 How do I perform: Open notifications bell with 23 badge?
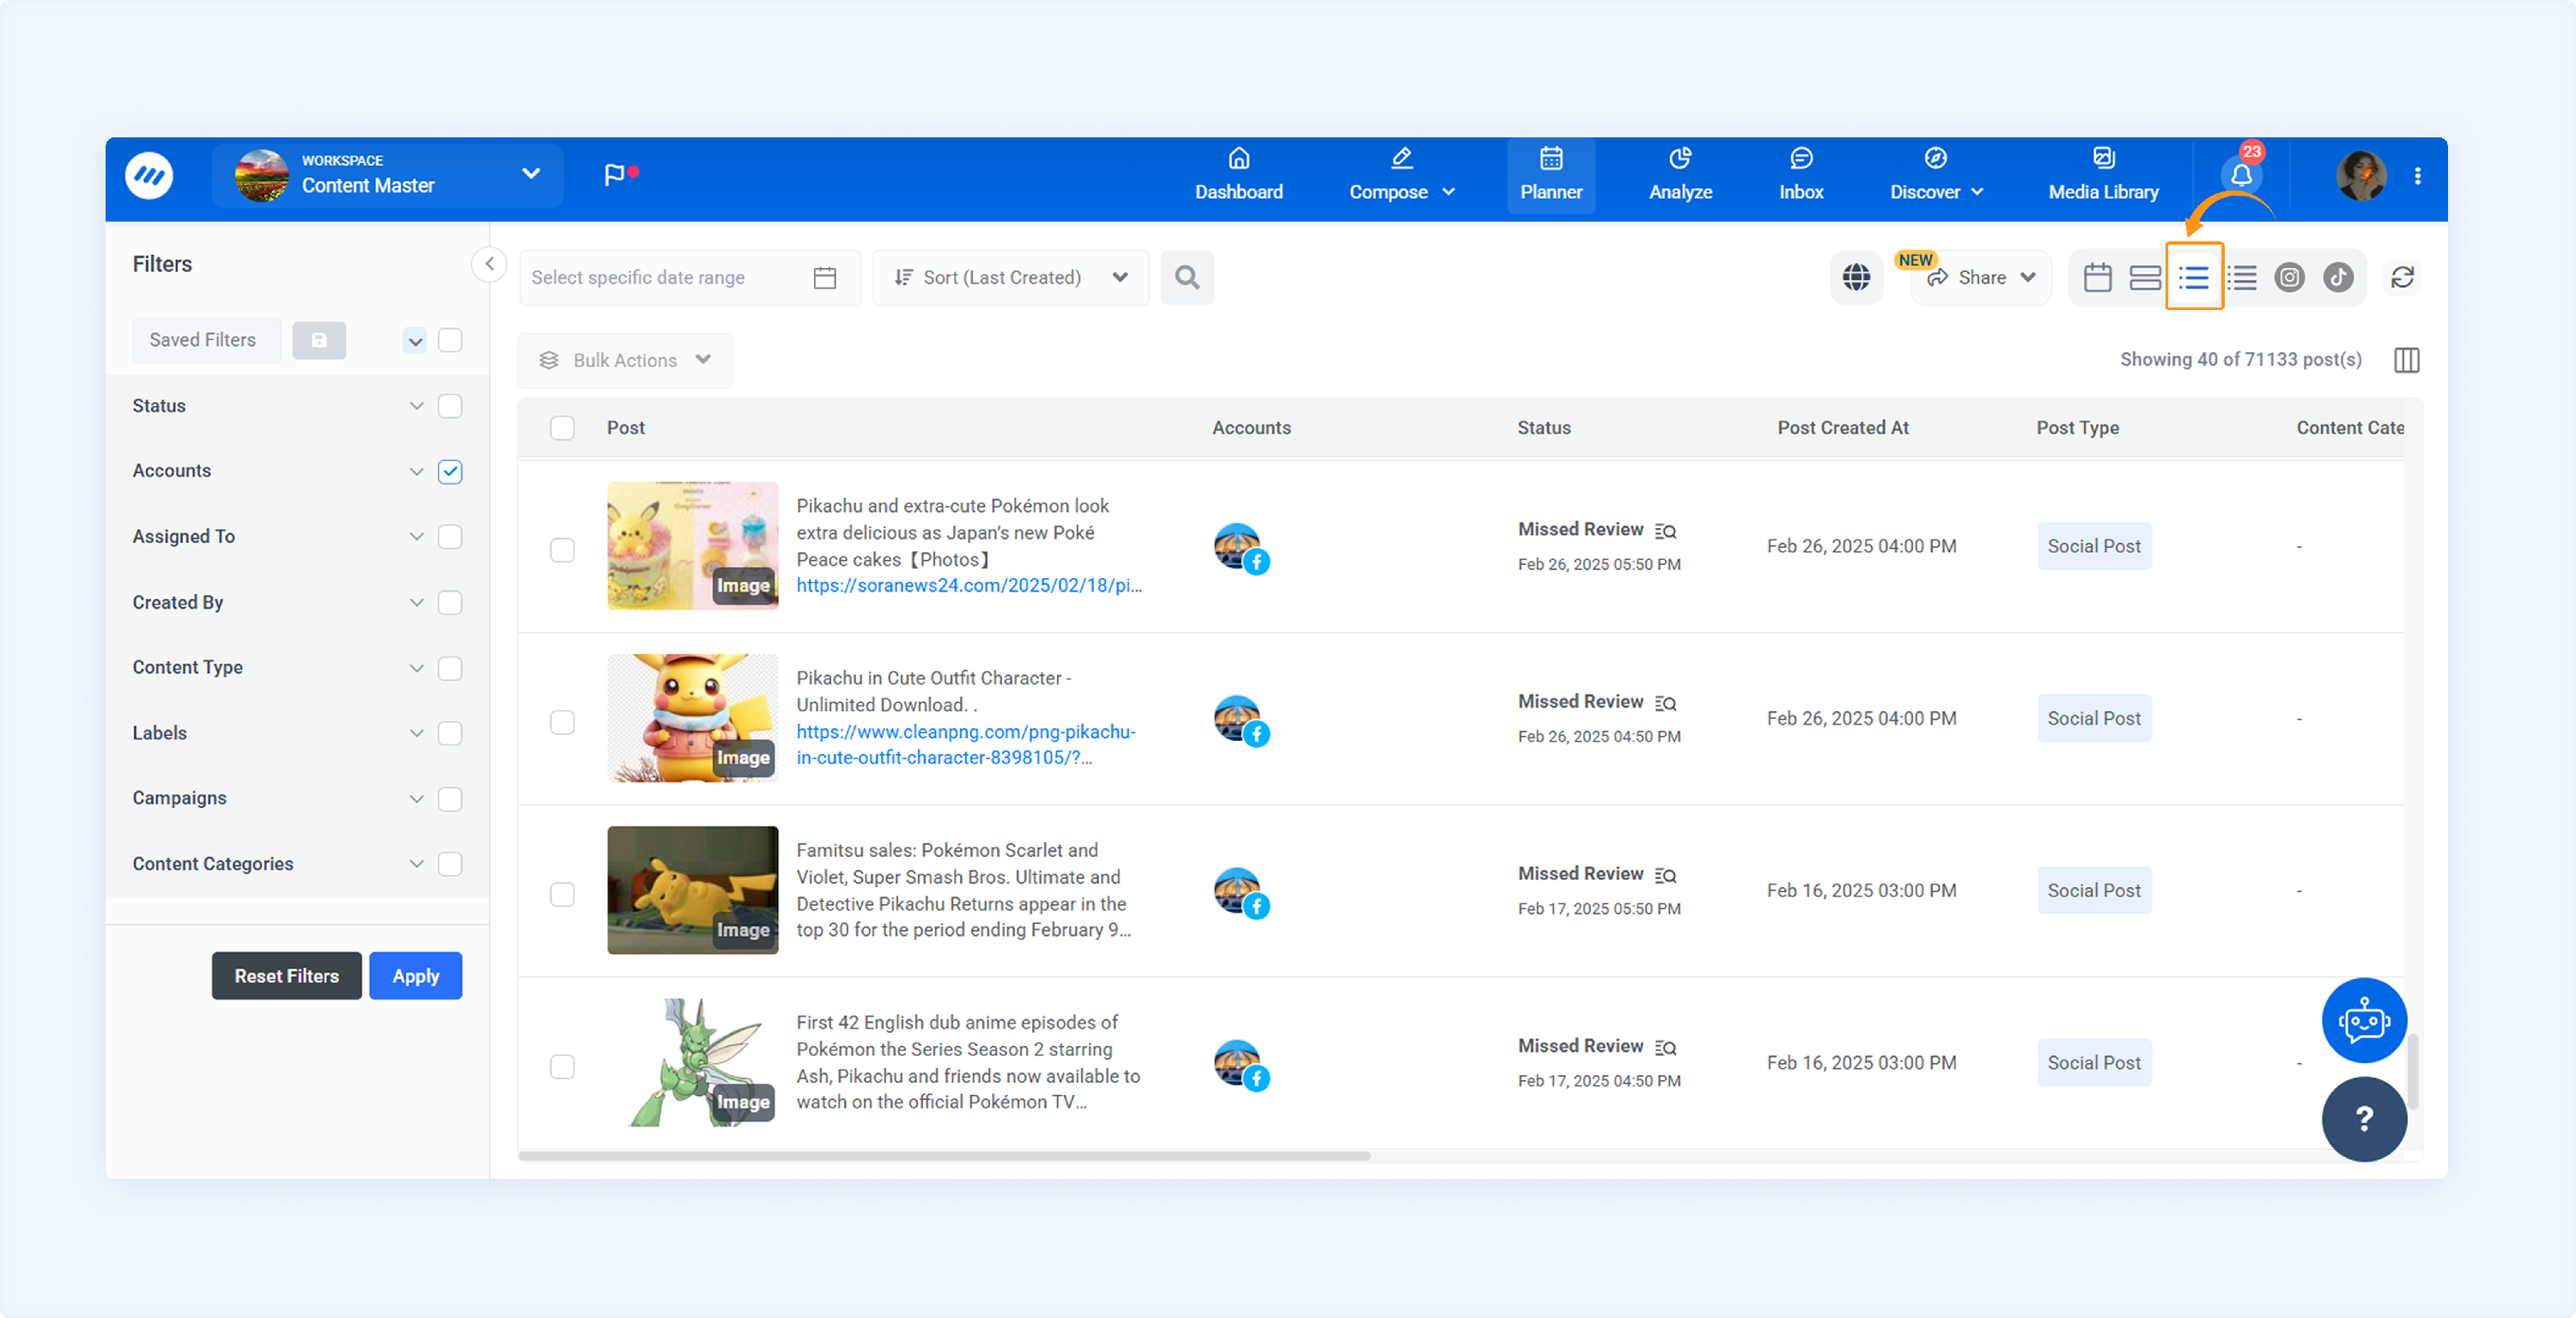click(2242, 174)
